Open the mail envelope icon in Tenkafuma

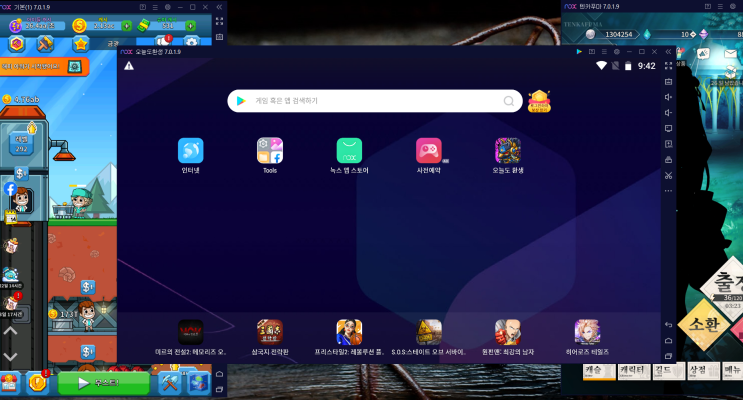[x=732, y=54]
